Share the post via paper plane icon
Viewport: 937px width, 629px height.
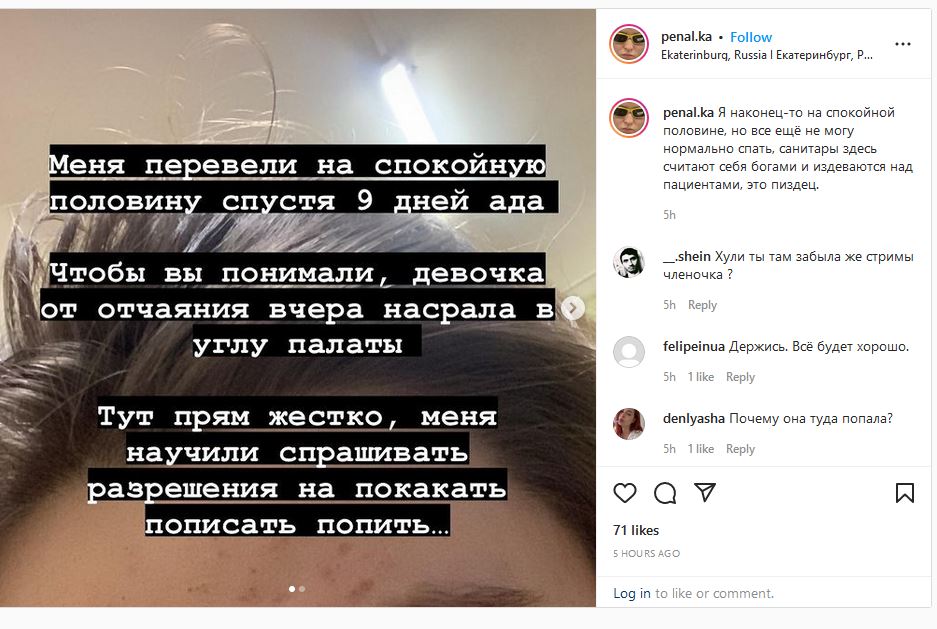705,492
